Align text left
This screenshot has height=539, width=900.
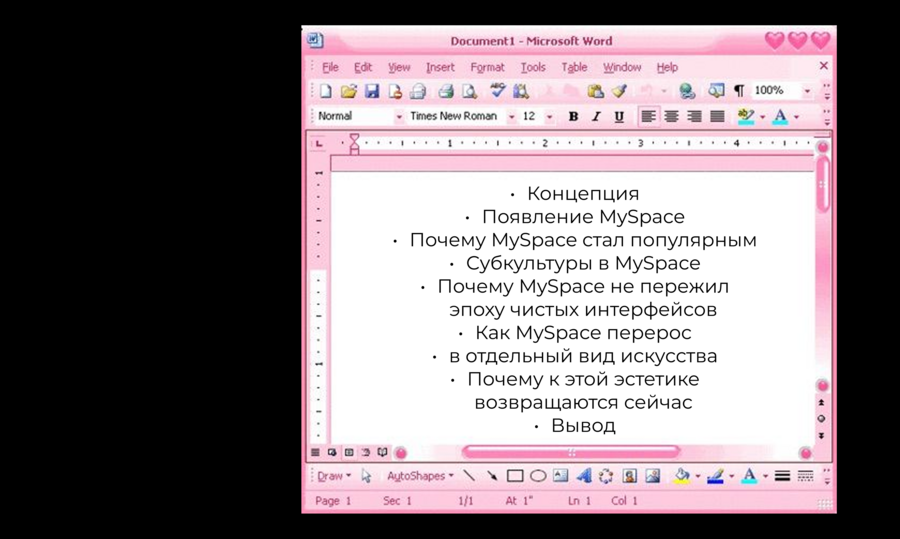648,117
